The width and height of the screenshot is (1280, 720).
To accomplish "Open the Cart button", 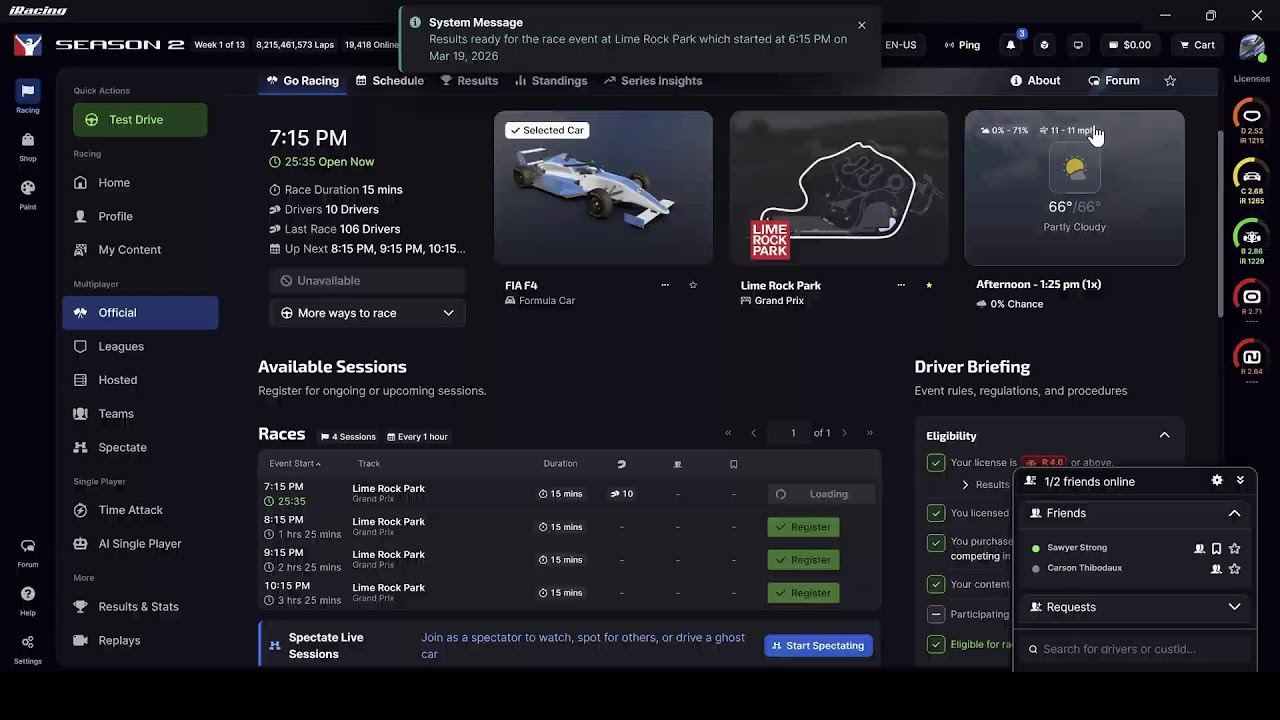I will pos(1197,45).
